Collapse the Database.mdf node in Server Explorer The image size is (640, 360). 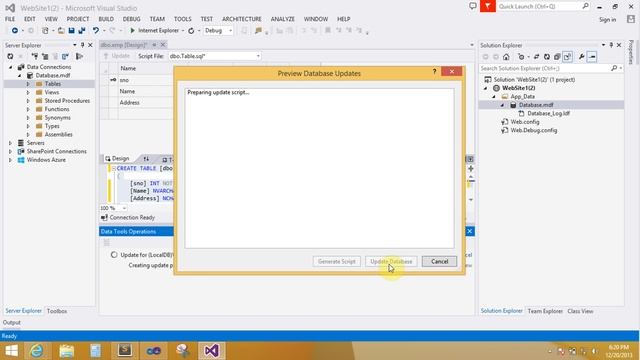pos(20,76)
